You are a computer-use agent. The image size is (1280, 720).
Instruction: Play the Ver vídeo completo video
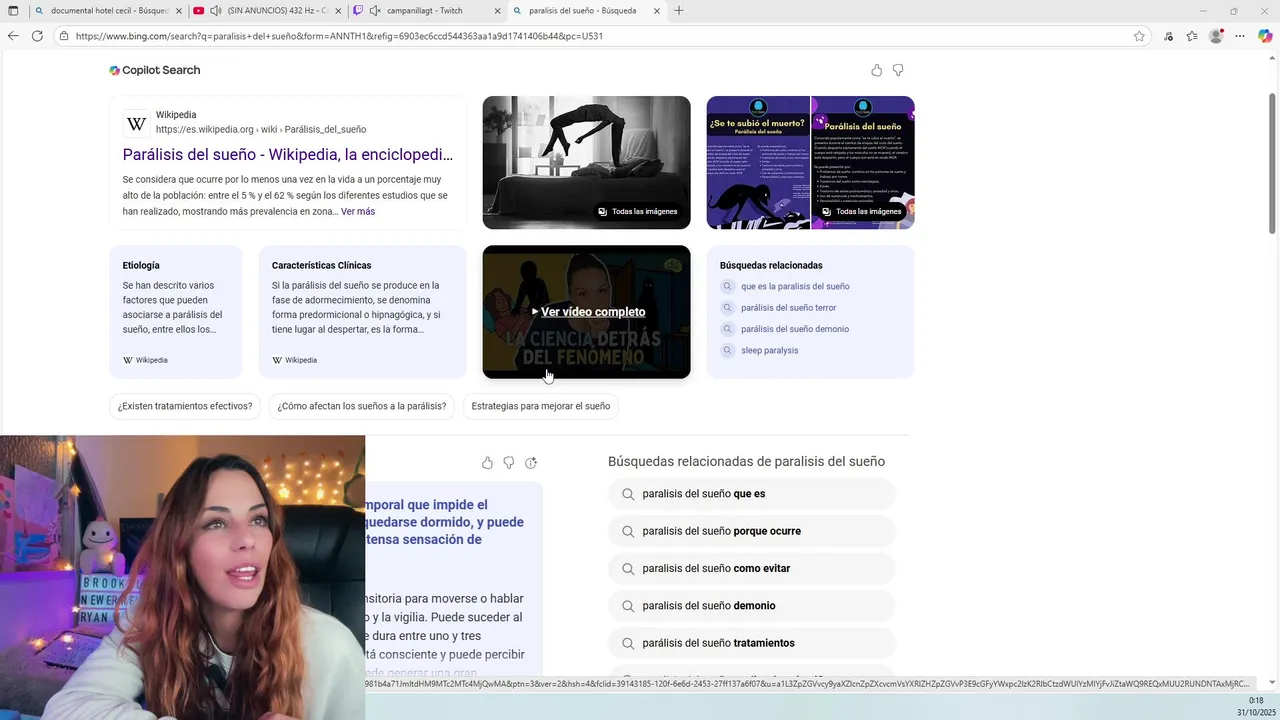click(587, 312)
